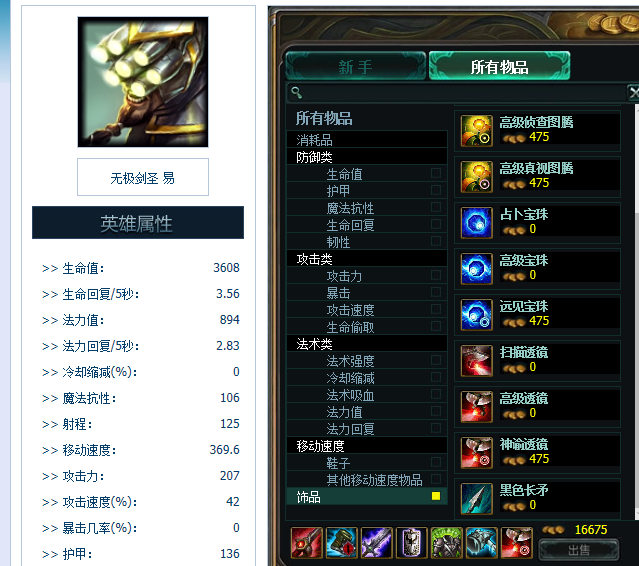Select the 扫描透镜 lens icon
This screenshot has width=639, height=566.
(476, 361)
